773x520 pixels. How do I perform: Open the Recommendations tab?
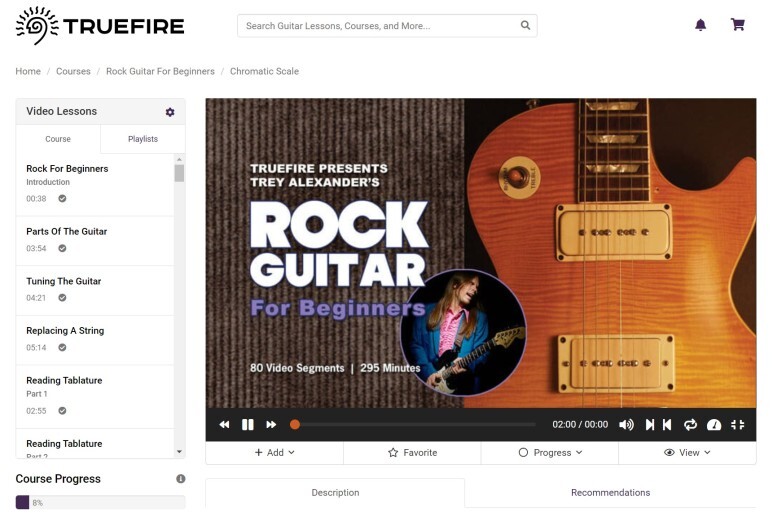tap(610, 492)
